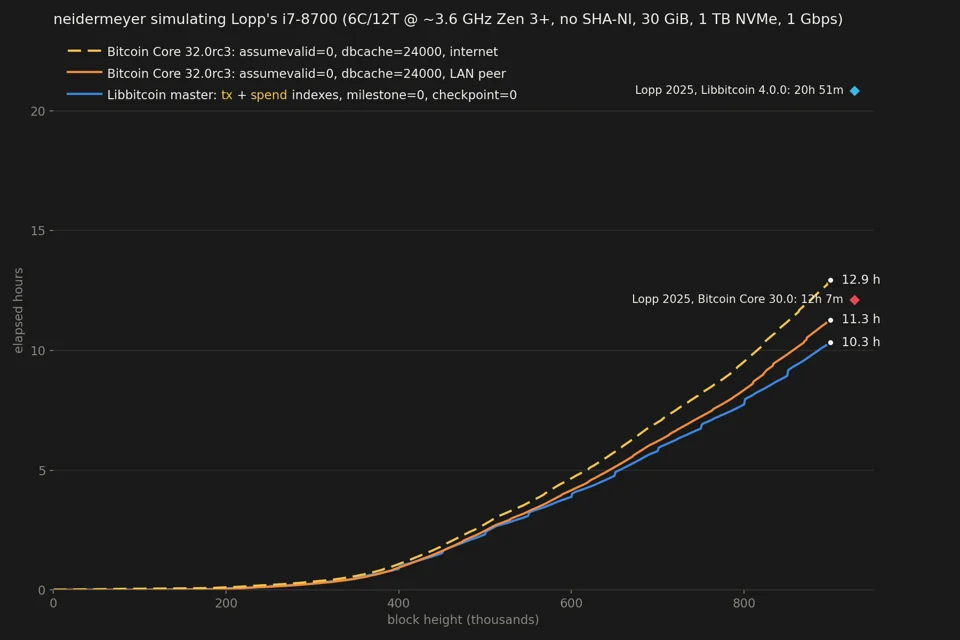Image resolution: width=960 pixels, height=640 pixels.
Task: Click the blue diamond marker for Libbitcoin 4.0.0
Action: pos(855,91)
